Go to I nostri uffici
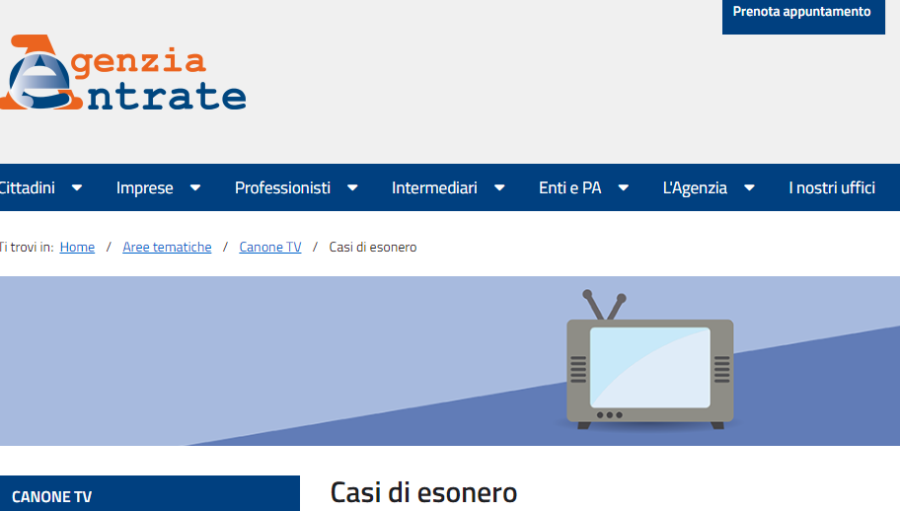The height and width of the screenshot is (511, 900). (832, 188)
